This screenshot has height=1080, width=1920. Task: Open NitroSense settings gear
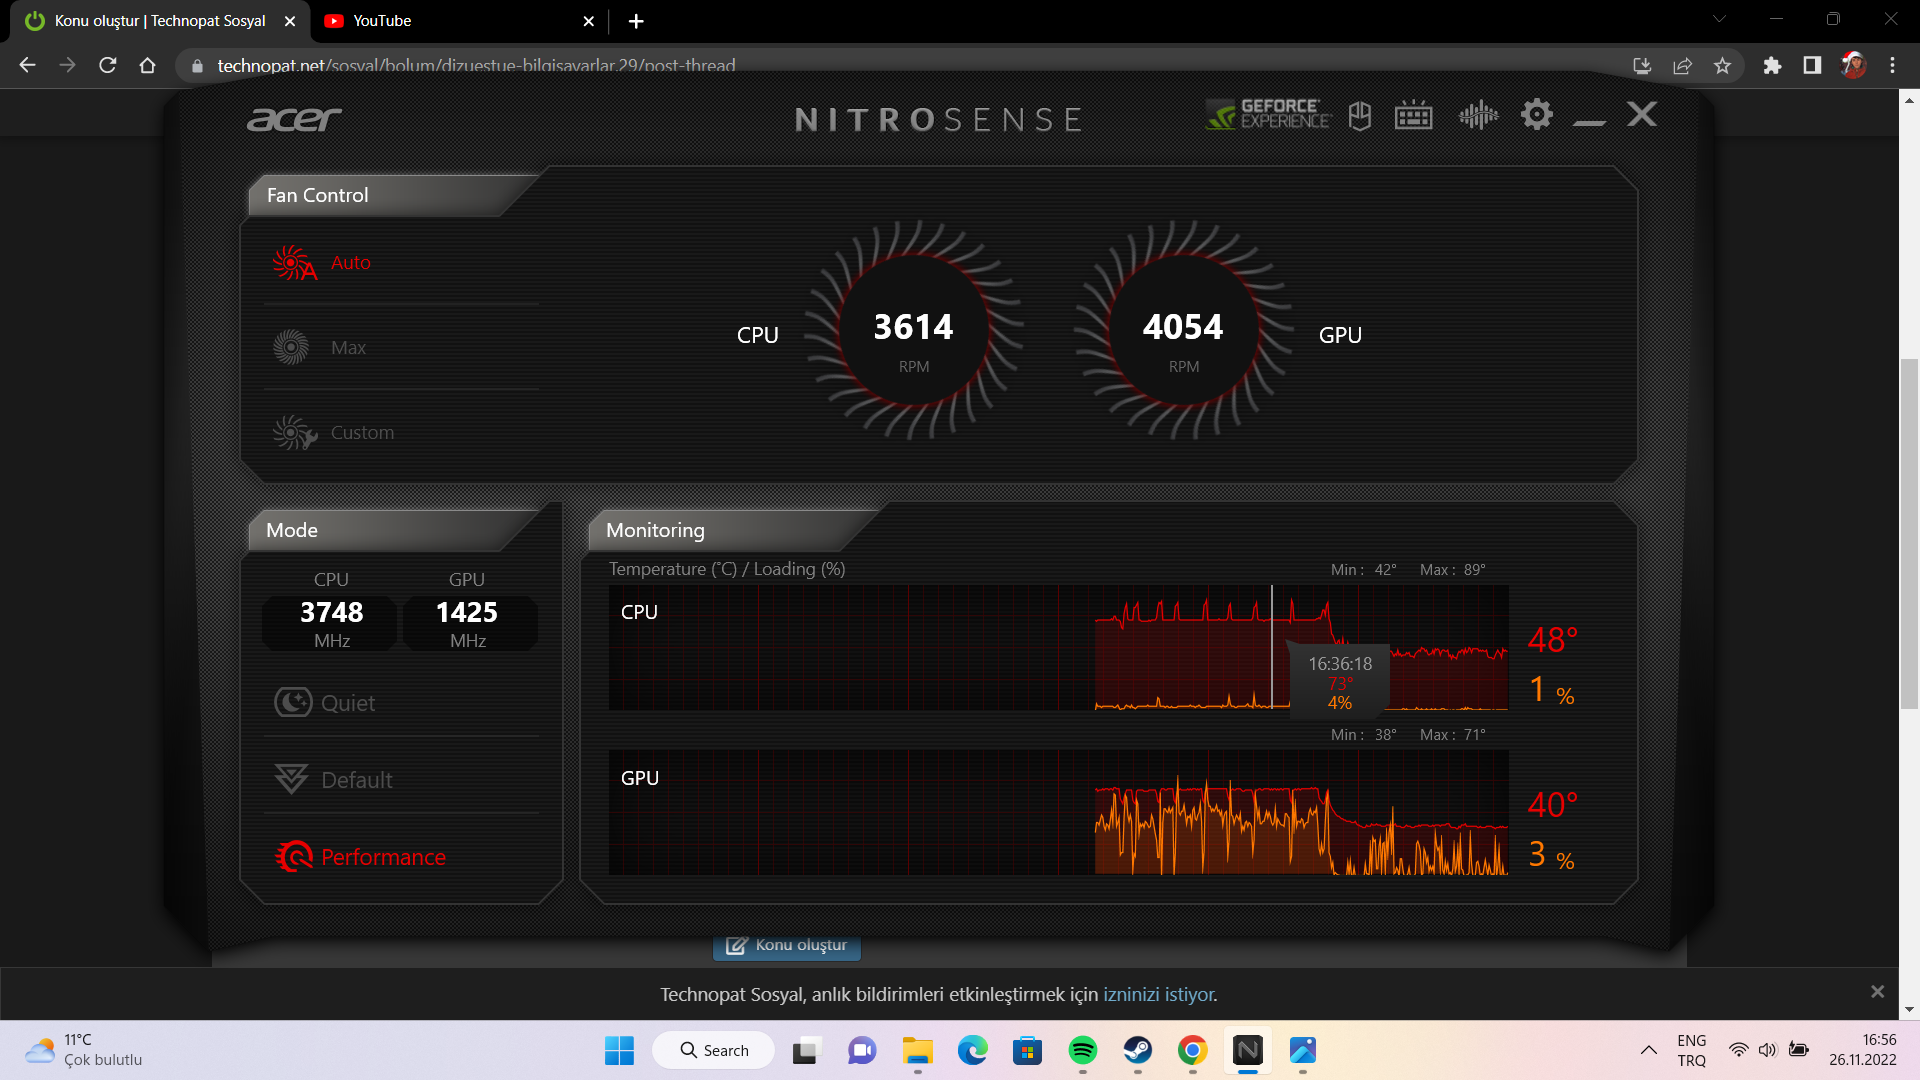point(1536,115)
